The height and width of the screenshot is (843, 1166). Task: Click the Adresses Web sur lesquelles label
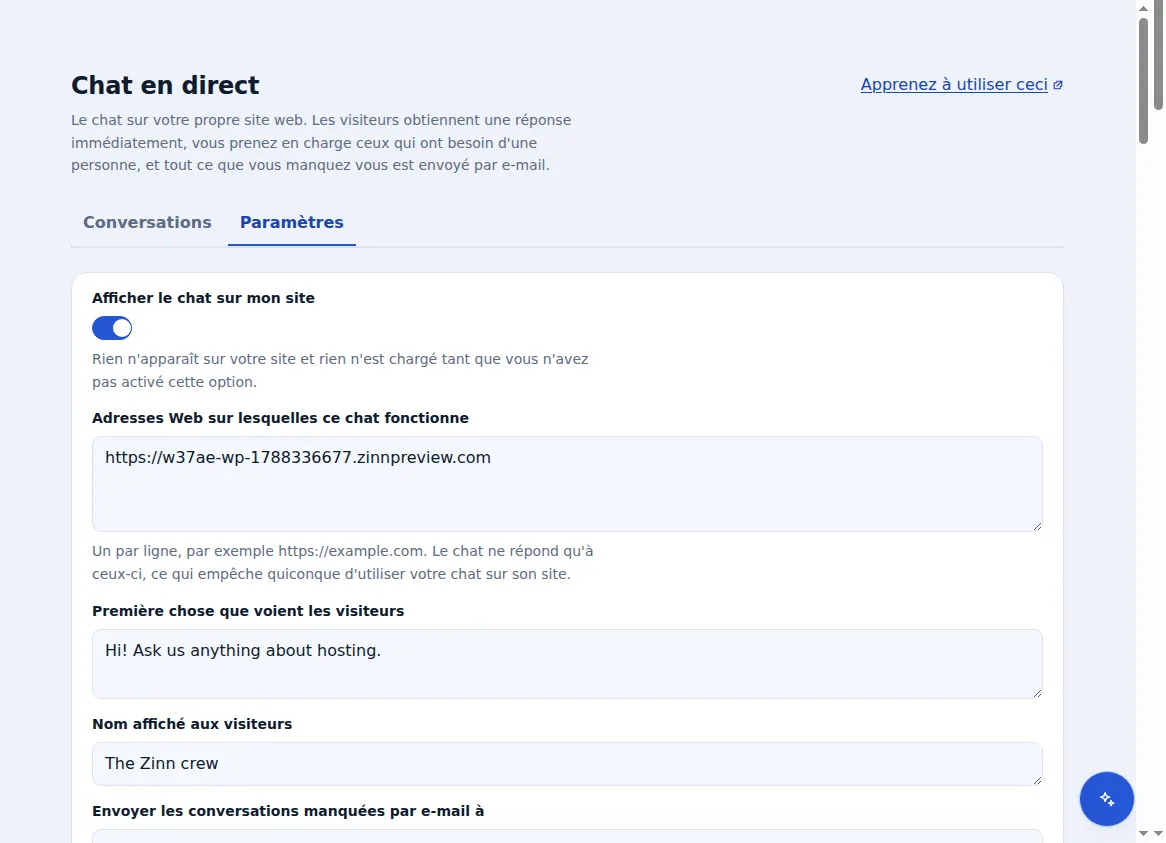[x=280, y=418]
